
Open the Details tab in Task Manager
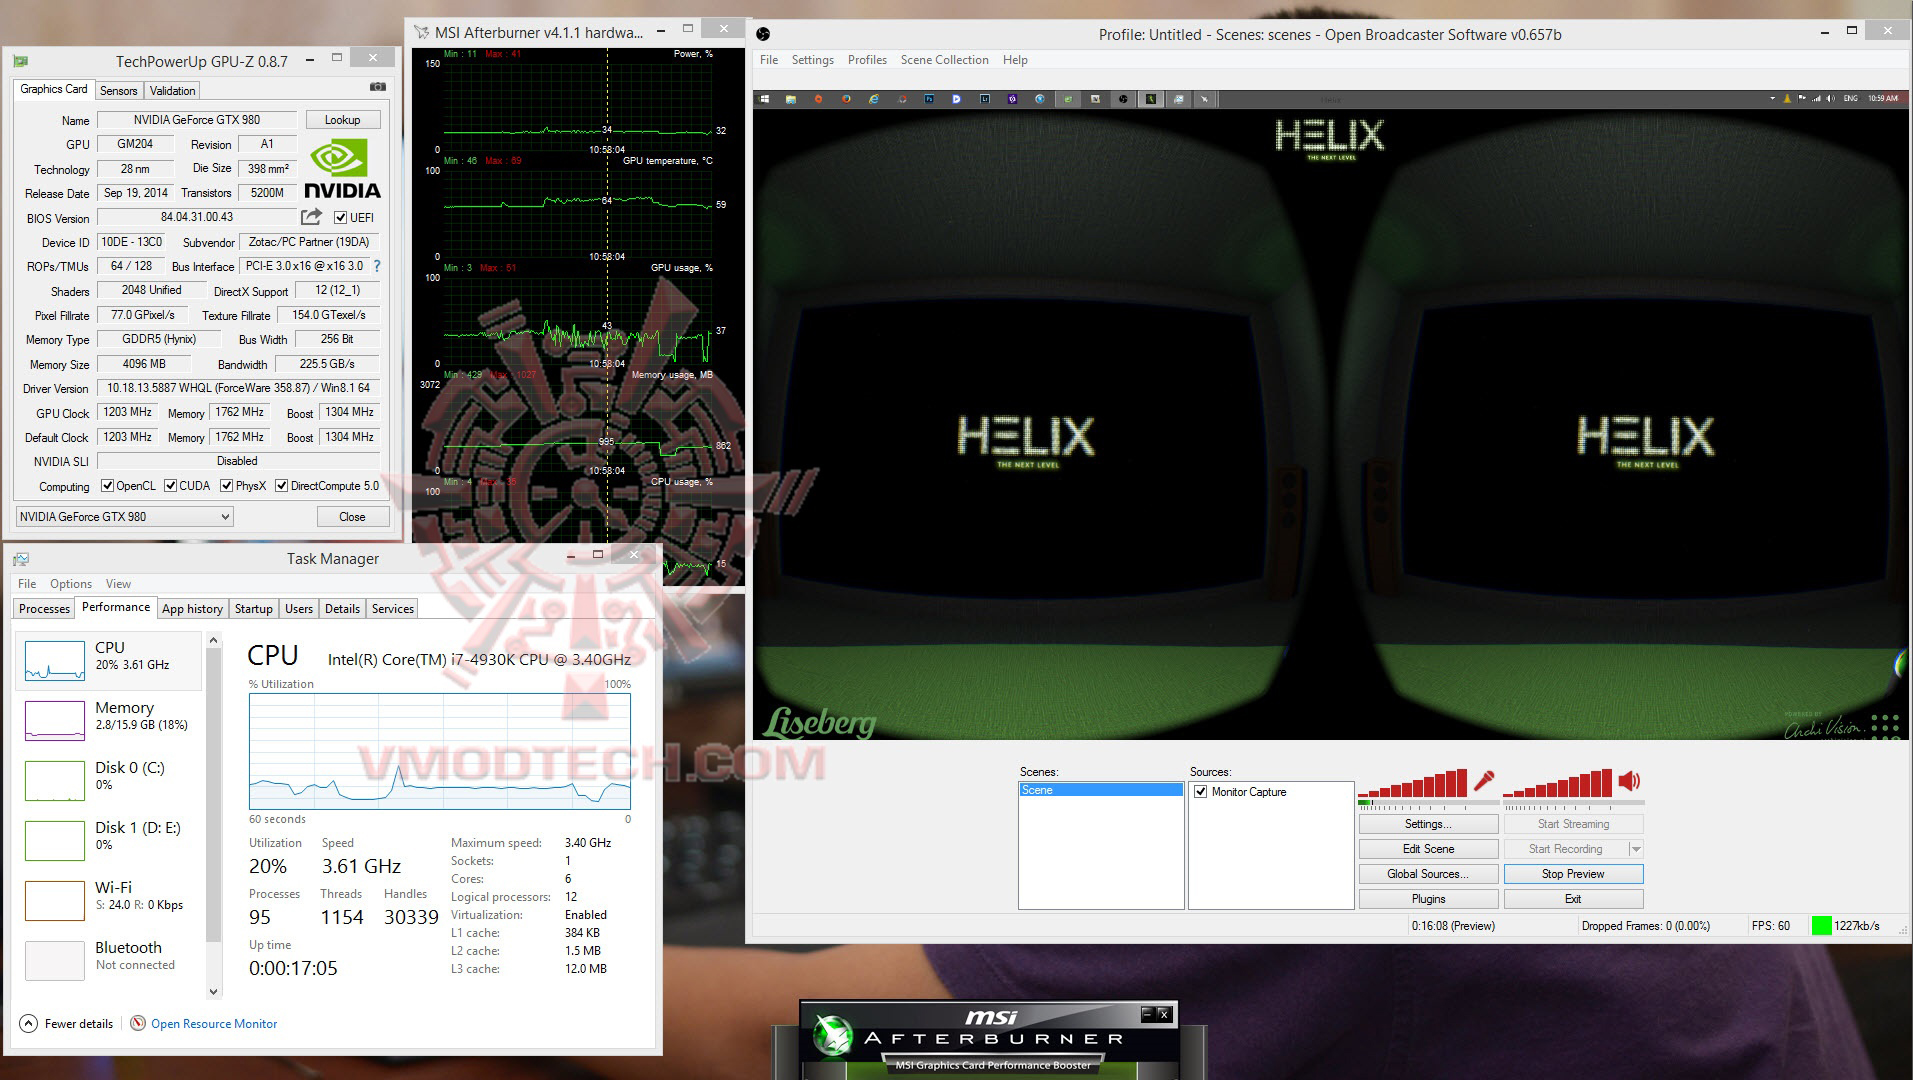pos(342,609)
